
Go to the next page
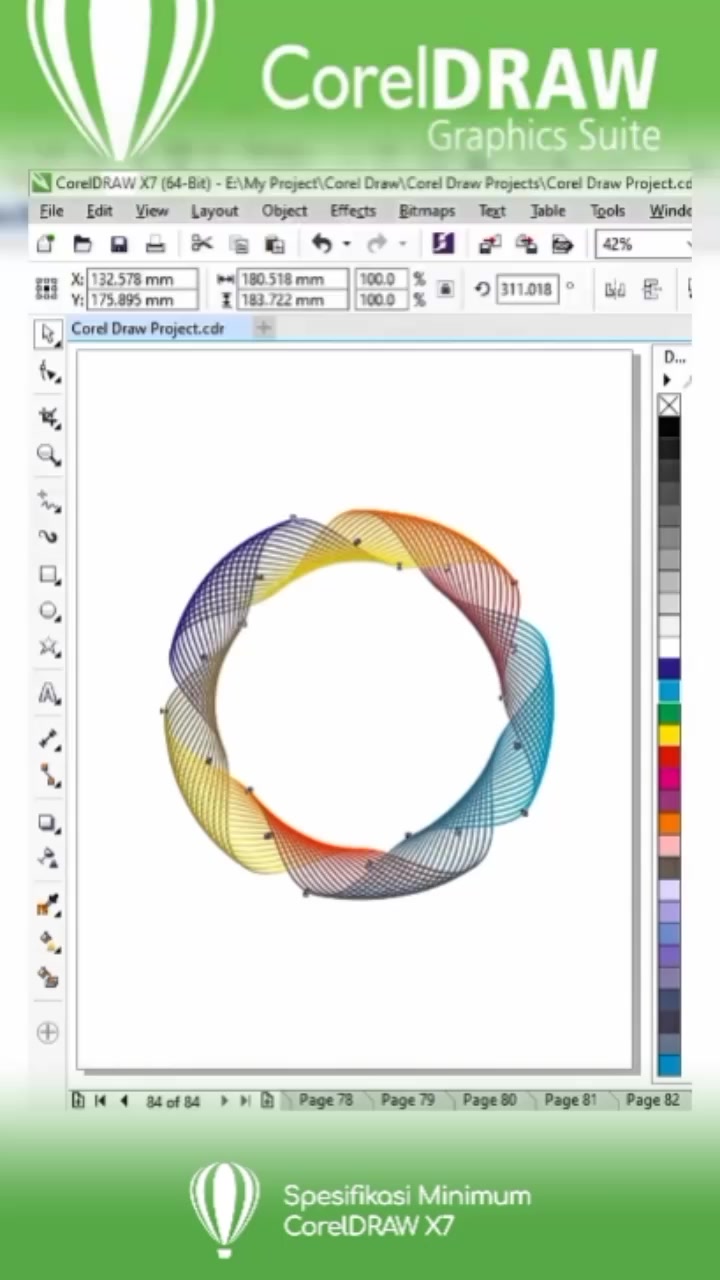point(223,1100)
